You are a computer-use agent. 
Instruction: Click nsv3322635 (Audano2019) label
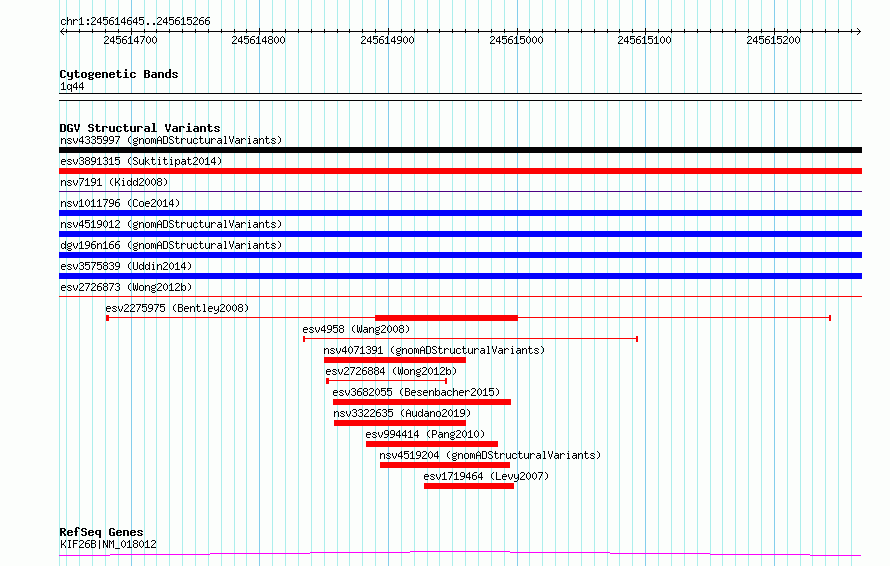click(402, 413)
